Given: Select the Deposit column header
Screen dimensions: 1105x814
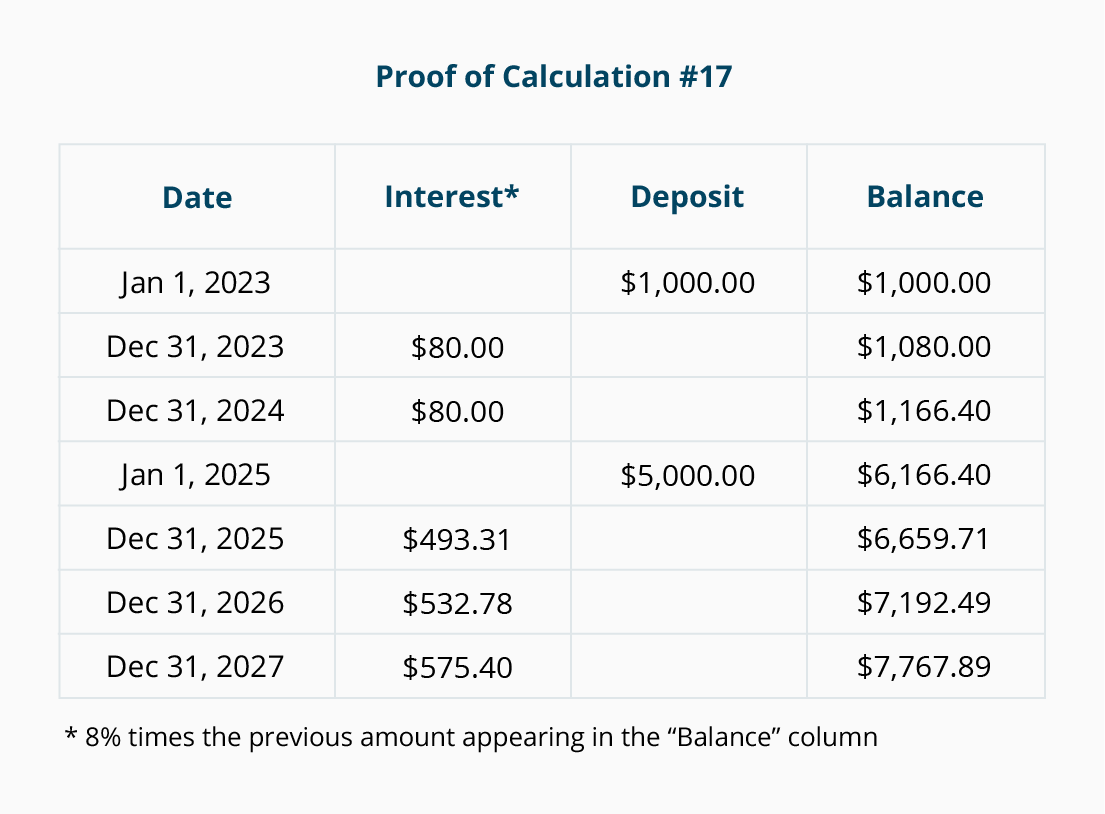Looking at the screenshot, I should pyautogui.click(x=687, y=196).
